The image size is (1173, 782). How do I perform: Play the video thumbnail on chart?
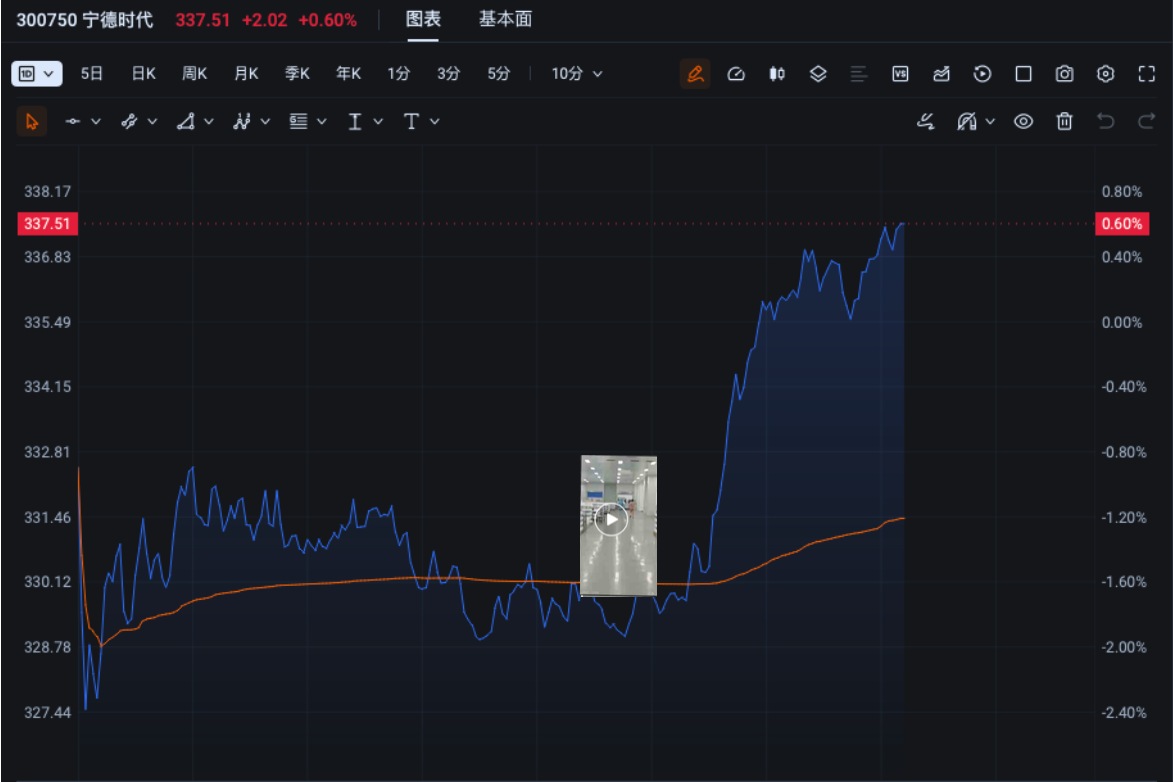point(611,519)
